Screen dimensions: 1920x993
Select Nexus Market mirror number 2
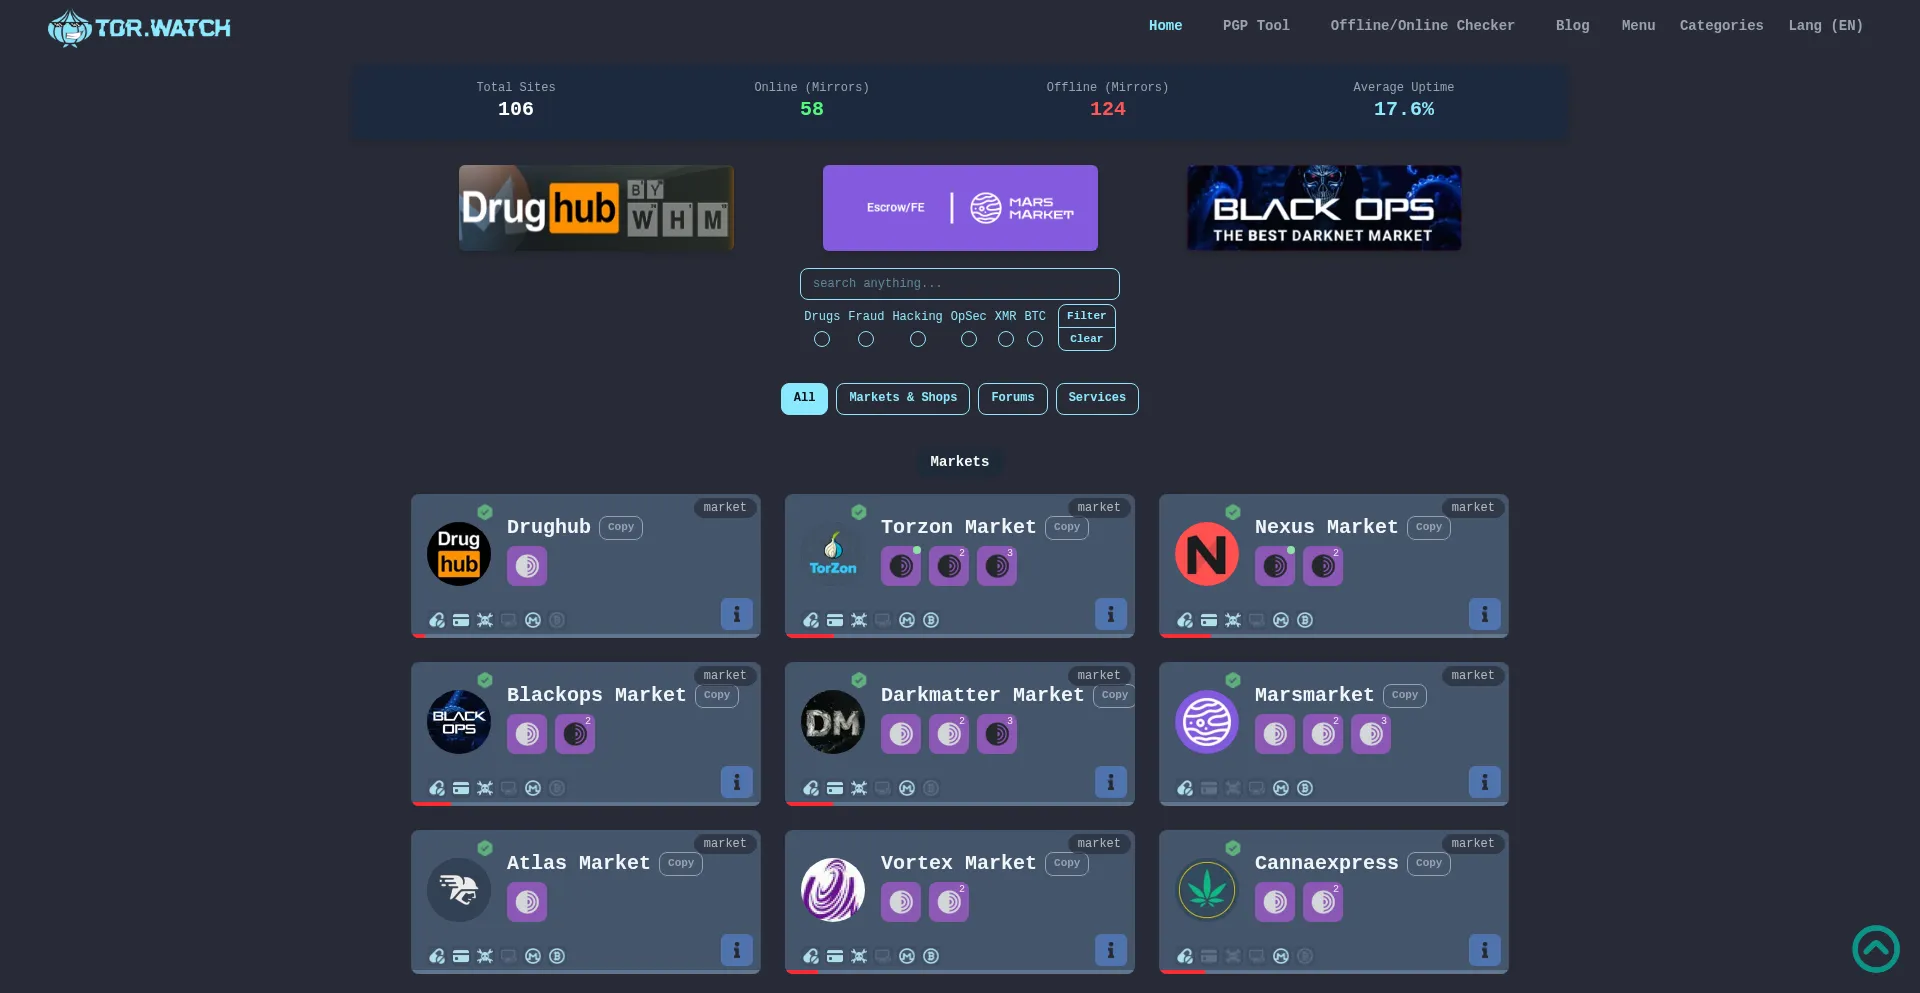[x=1323, y=566]
